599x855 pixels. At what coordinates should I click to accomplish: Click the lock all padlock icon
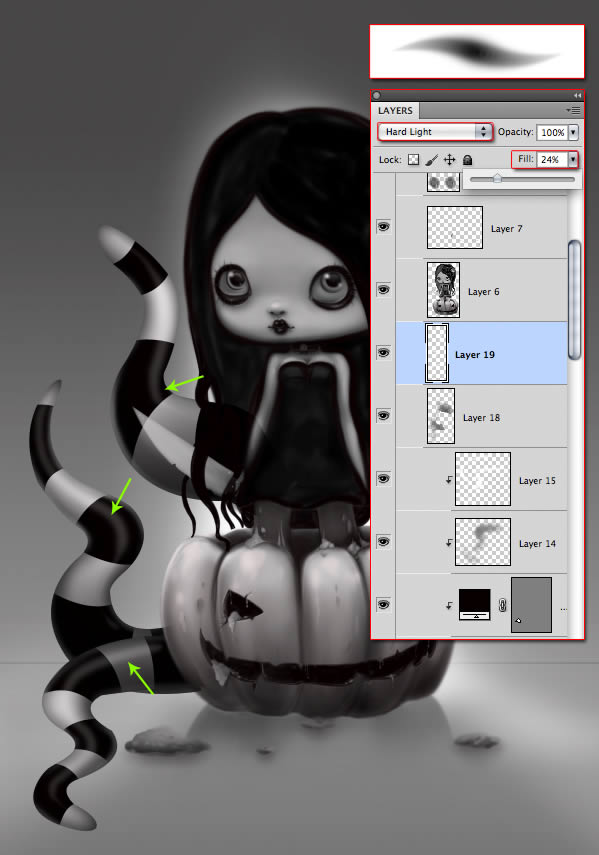[467, 160]
